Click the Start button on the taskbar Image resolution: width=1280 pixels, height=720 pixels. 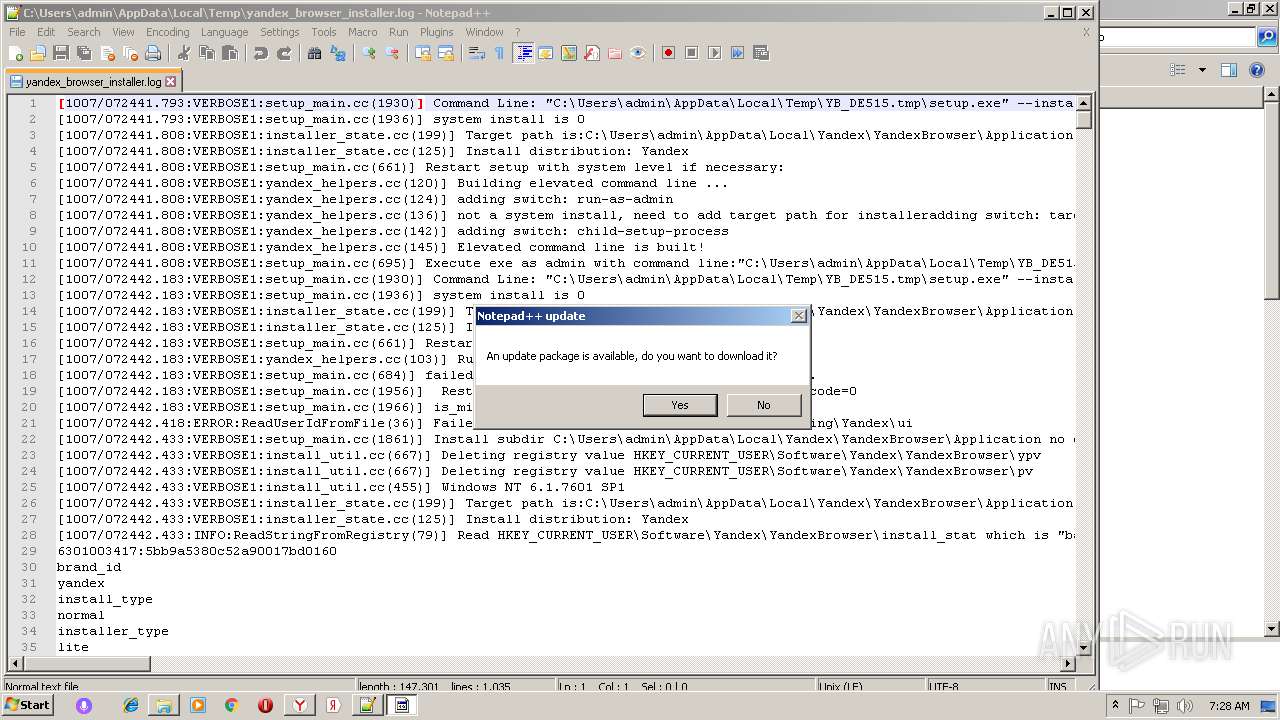point(27,705)
